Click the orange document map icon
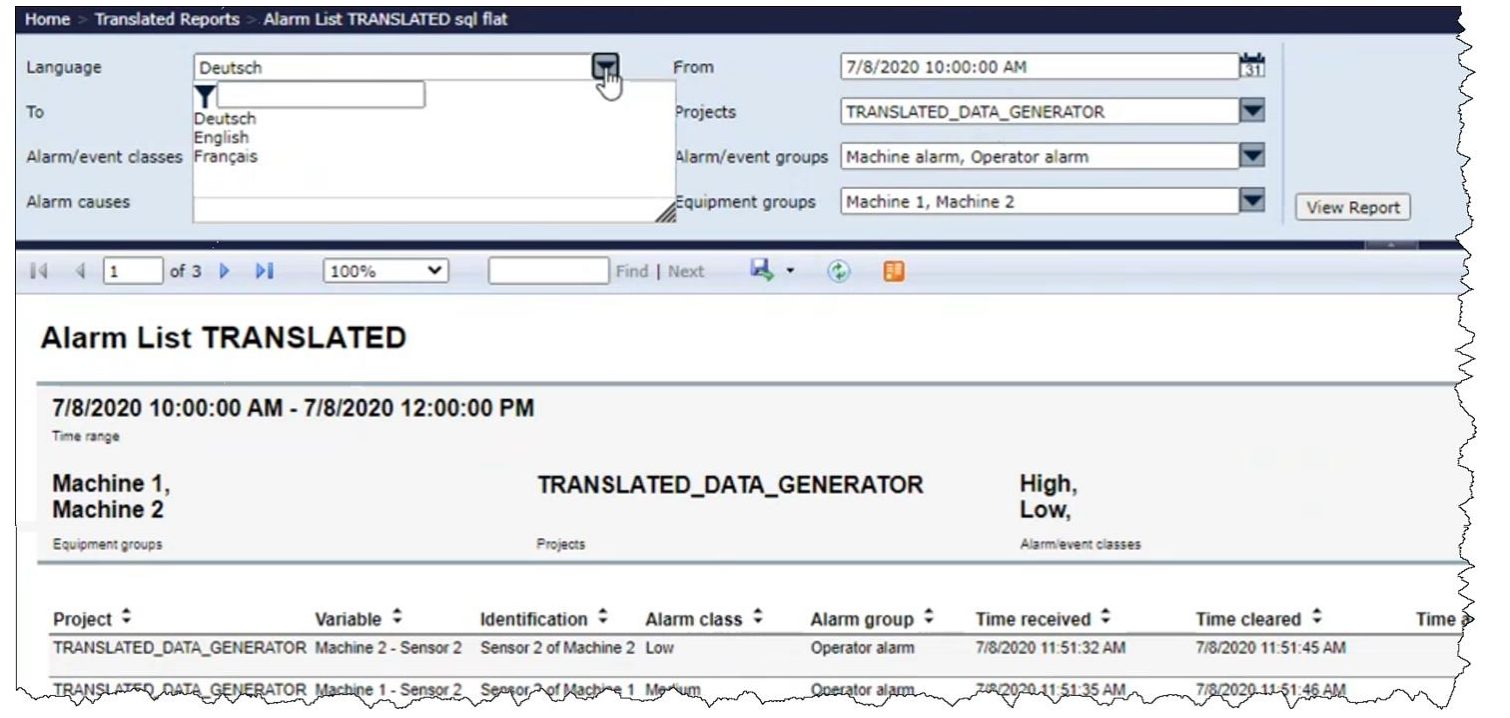Image resolution: width=1510 pixels, height=718 pixels. click(894, 271)
